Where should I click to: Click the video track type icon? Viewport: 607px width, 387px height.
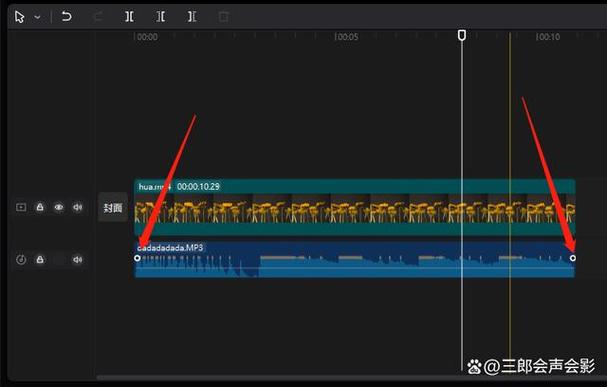pyautogui.click(x=21, y=207)
